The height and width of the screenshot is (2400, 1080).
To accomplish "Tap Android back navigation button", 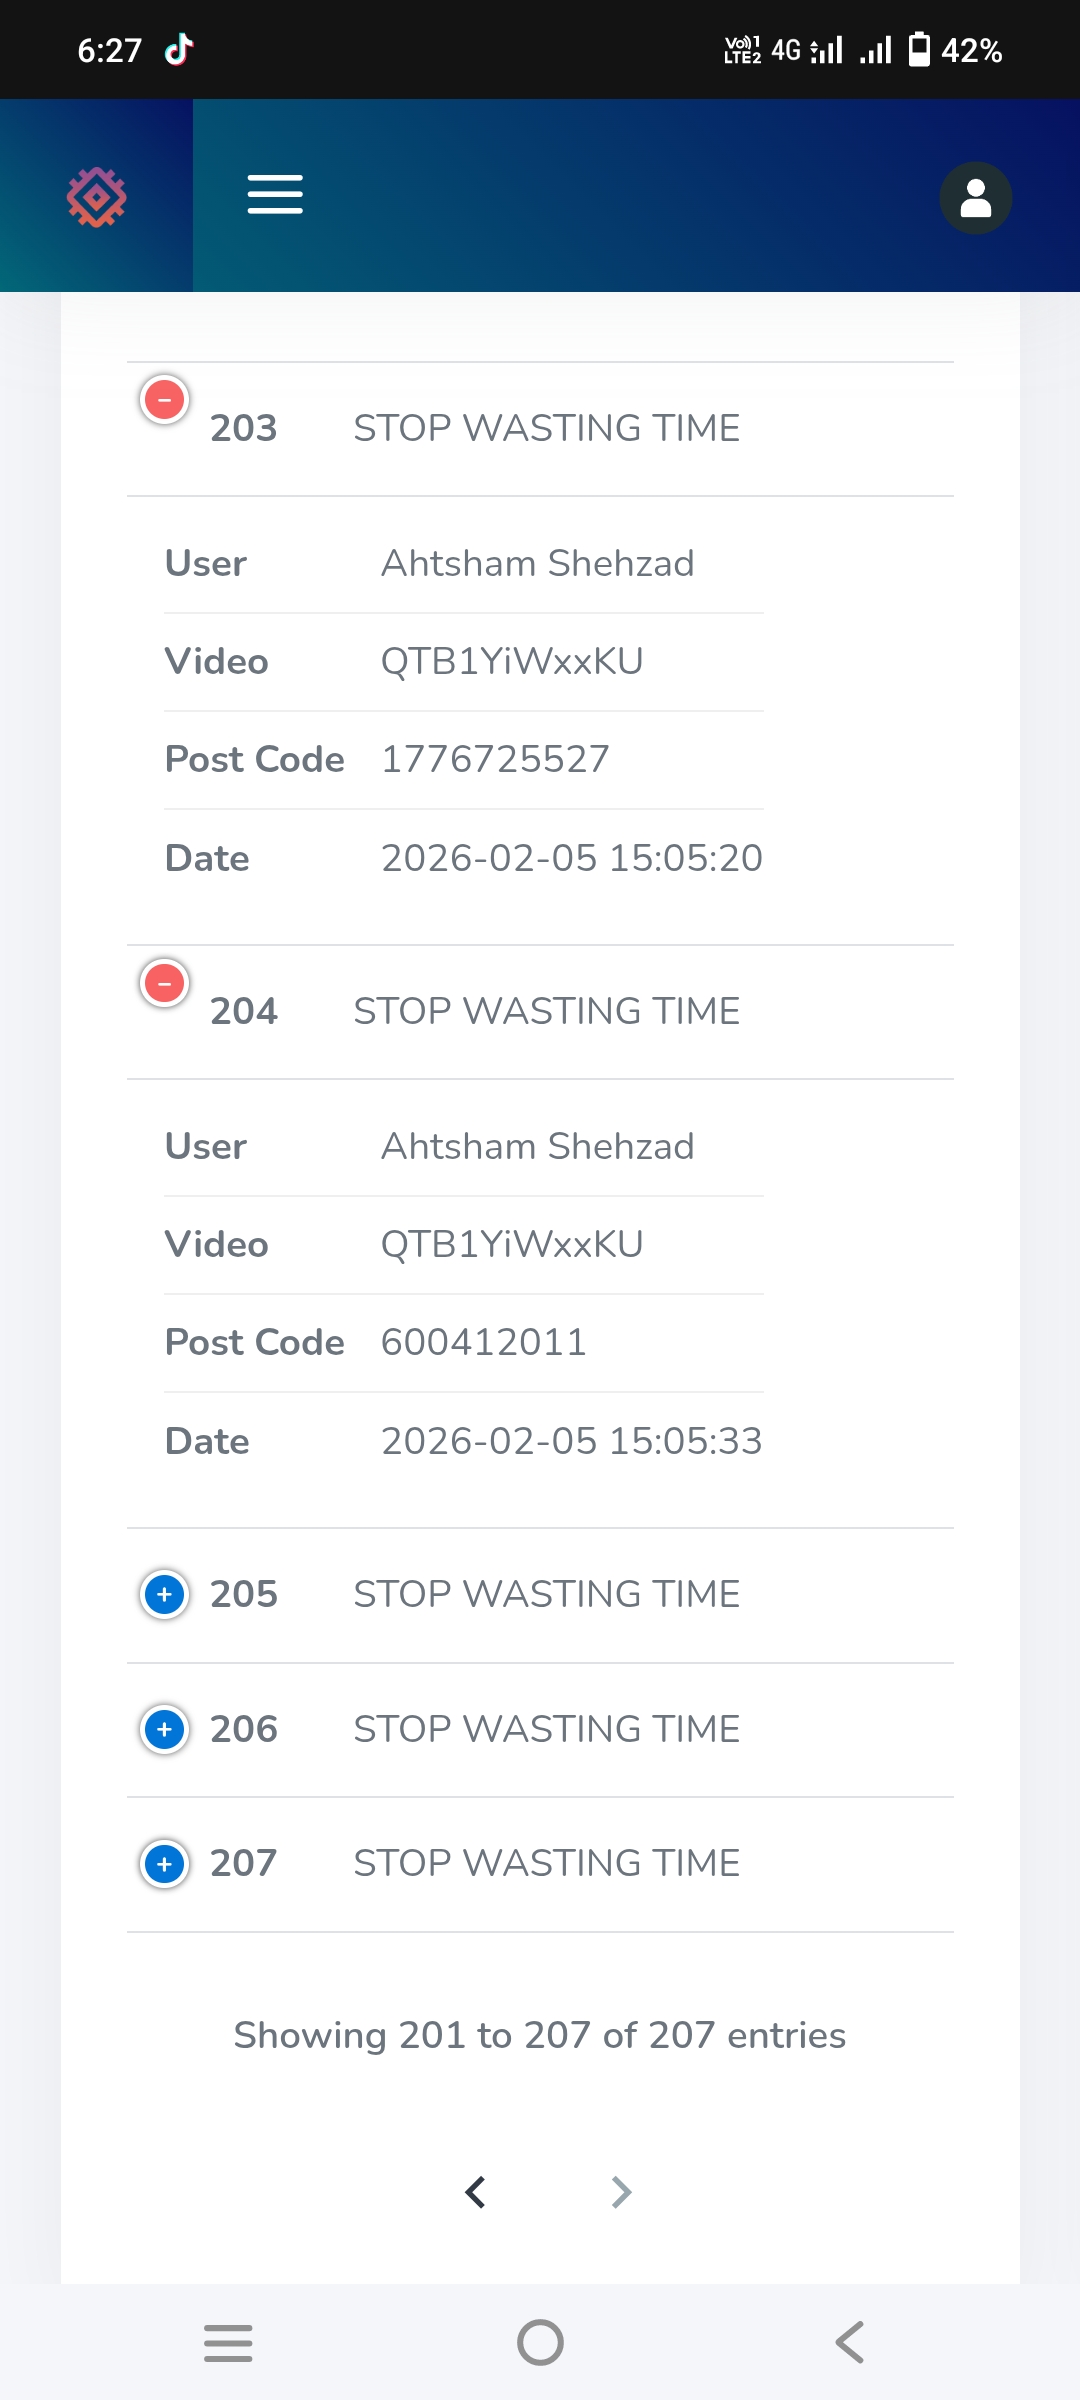I will 850,2343.
